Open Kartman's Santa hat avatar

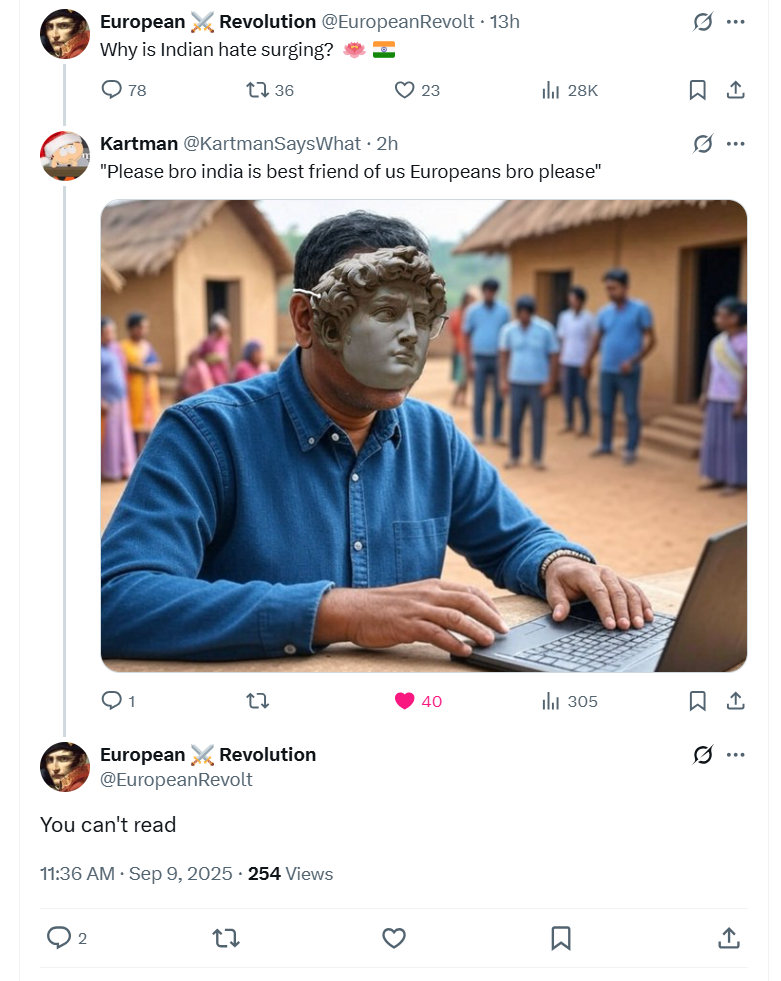click(x=65, y=156)
